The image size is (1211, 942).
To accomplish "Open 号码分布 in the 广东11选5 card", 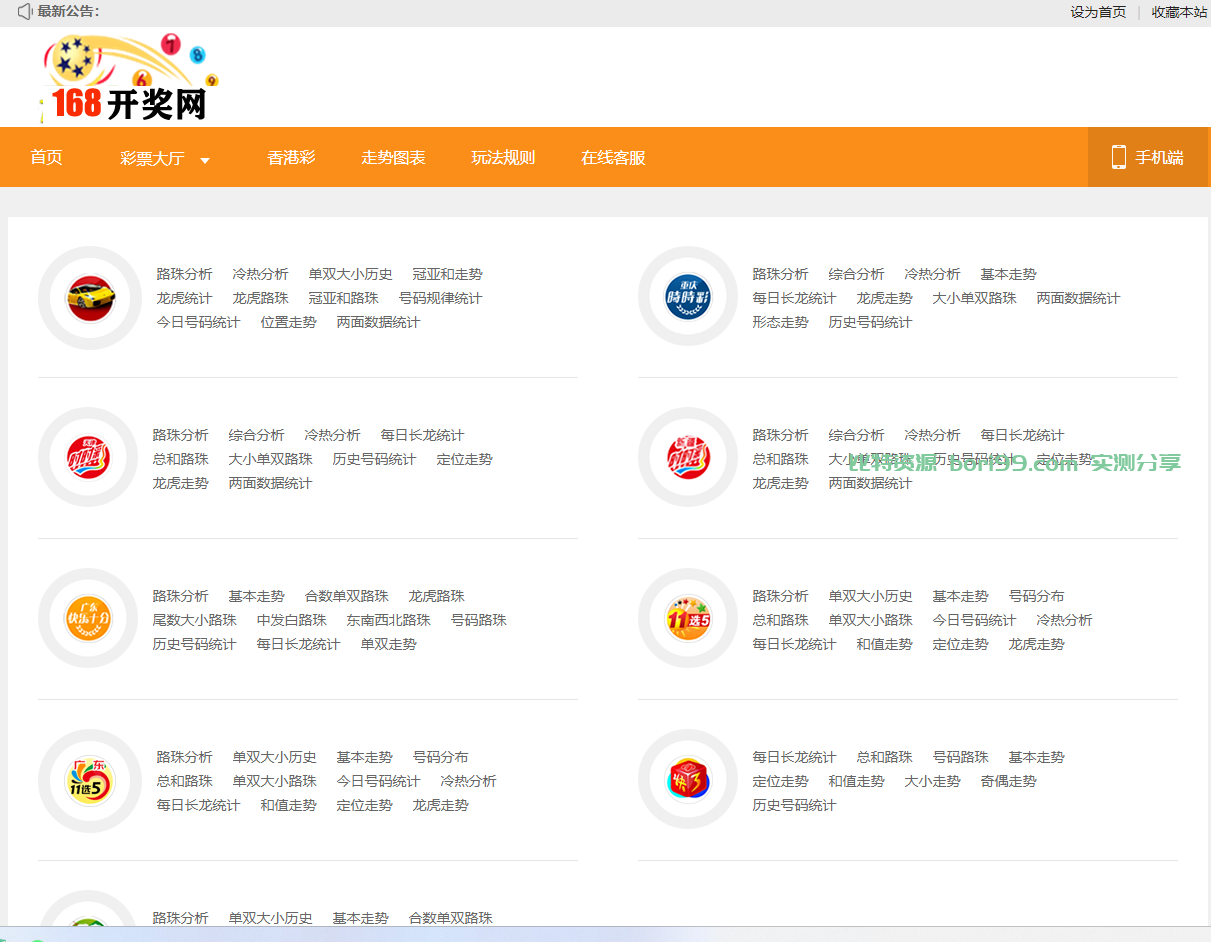I will 440,757.
